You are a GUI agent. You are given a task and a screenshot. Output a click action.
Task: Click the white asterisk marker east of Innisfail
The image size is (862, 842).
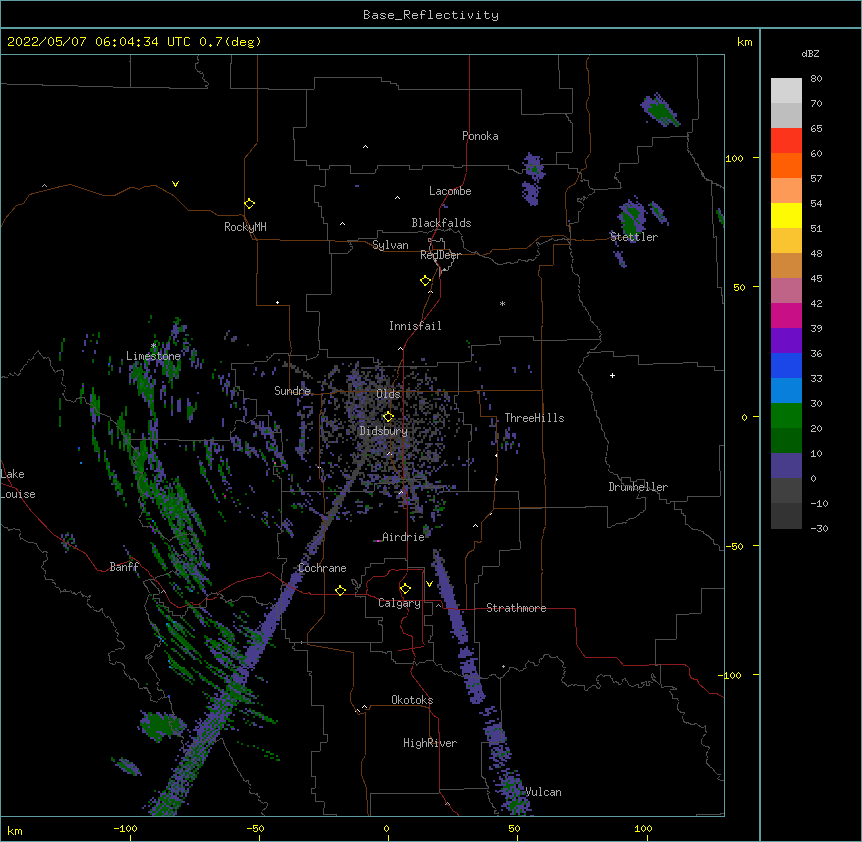coord(502,303)
